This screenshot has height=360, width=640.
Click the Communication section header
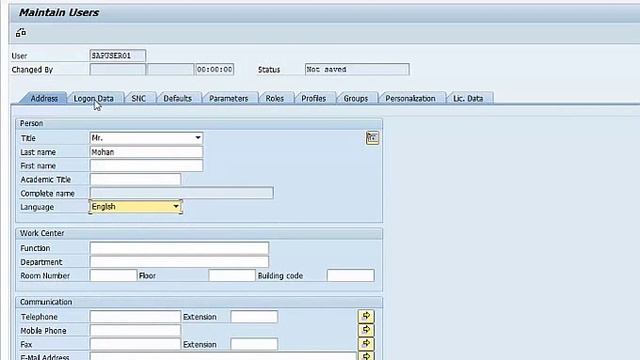(x=46, y=302)
